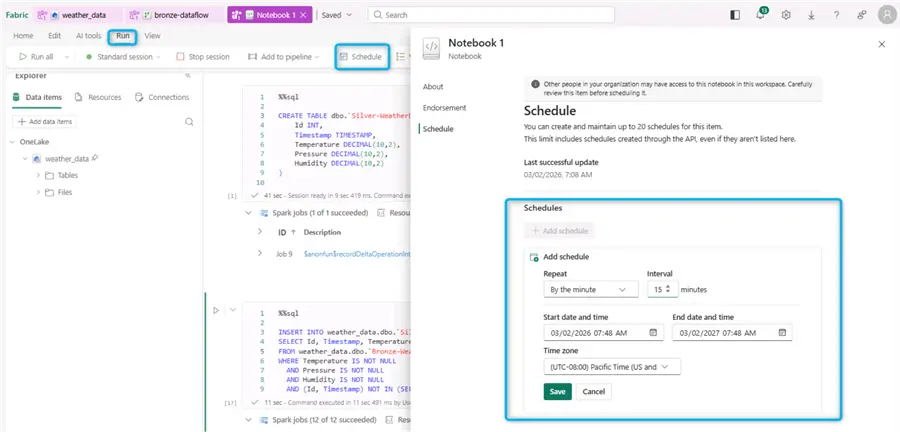Click the Resources icon beside Spark jobs (1 of 1)
The image size is (900, 432).
coord(381,213)
